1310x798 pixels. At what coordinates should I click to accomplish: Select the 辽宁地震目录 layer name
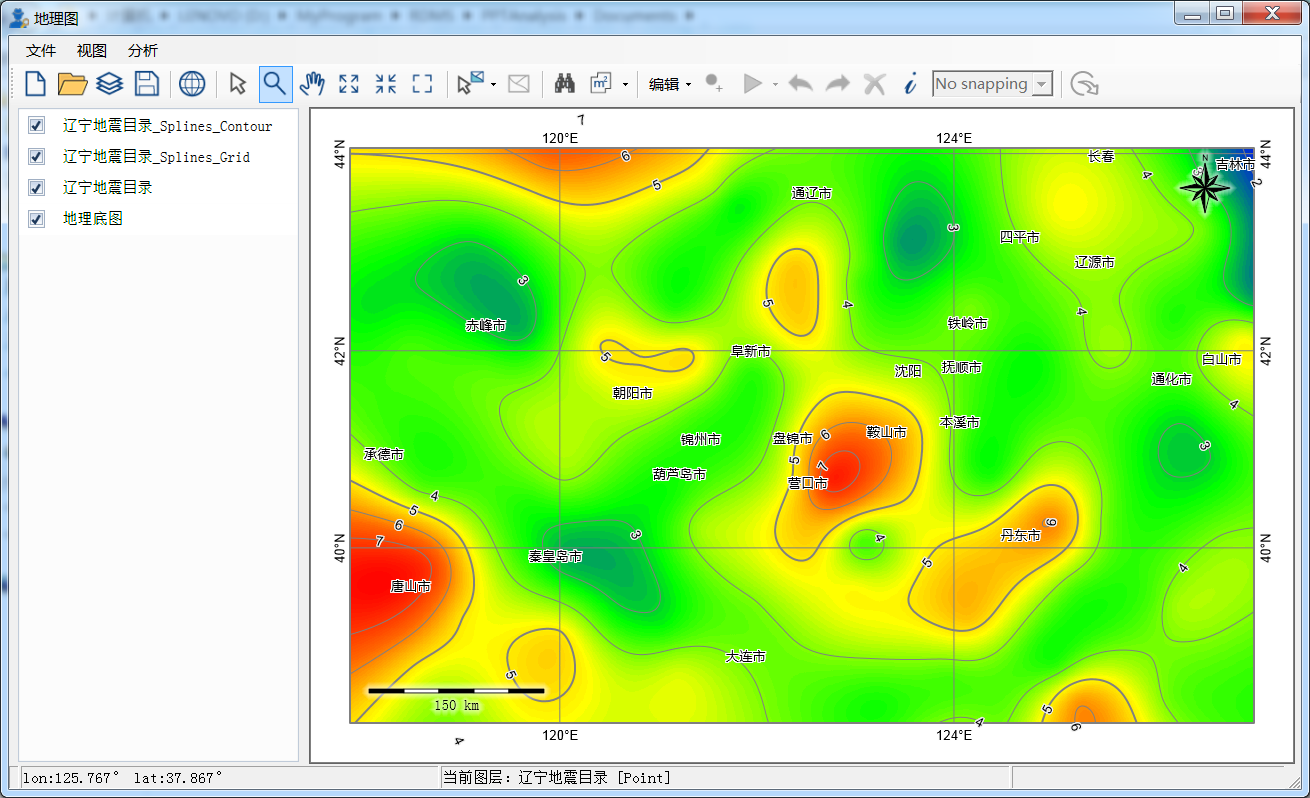click(x=107, y=188)
